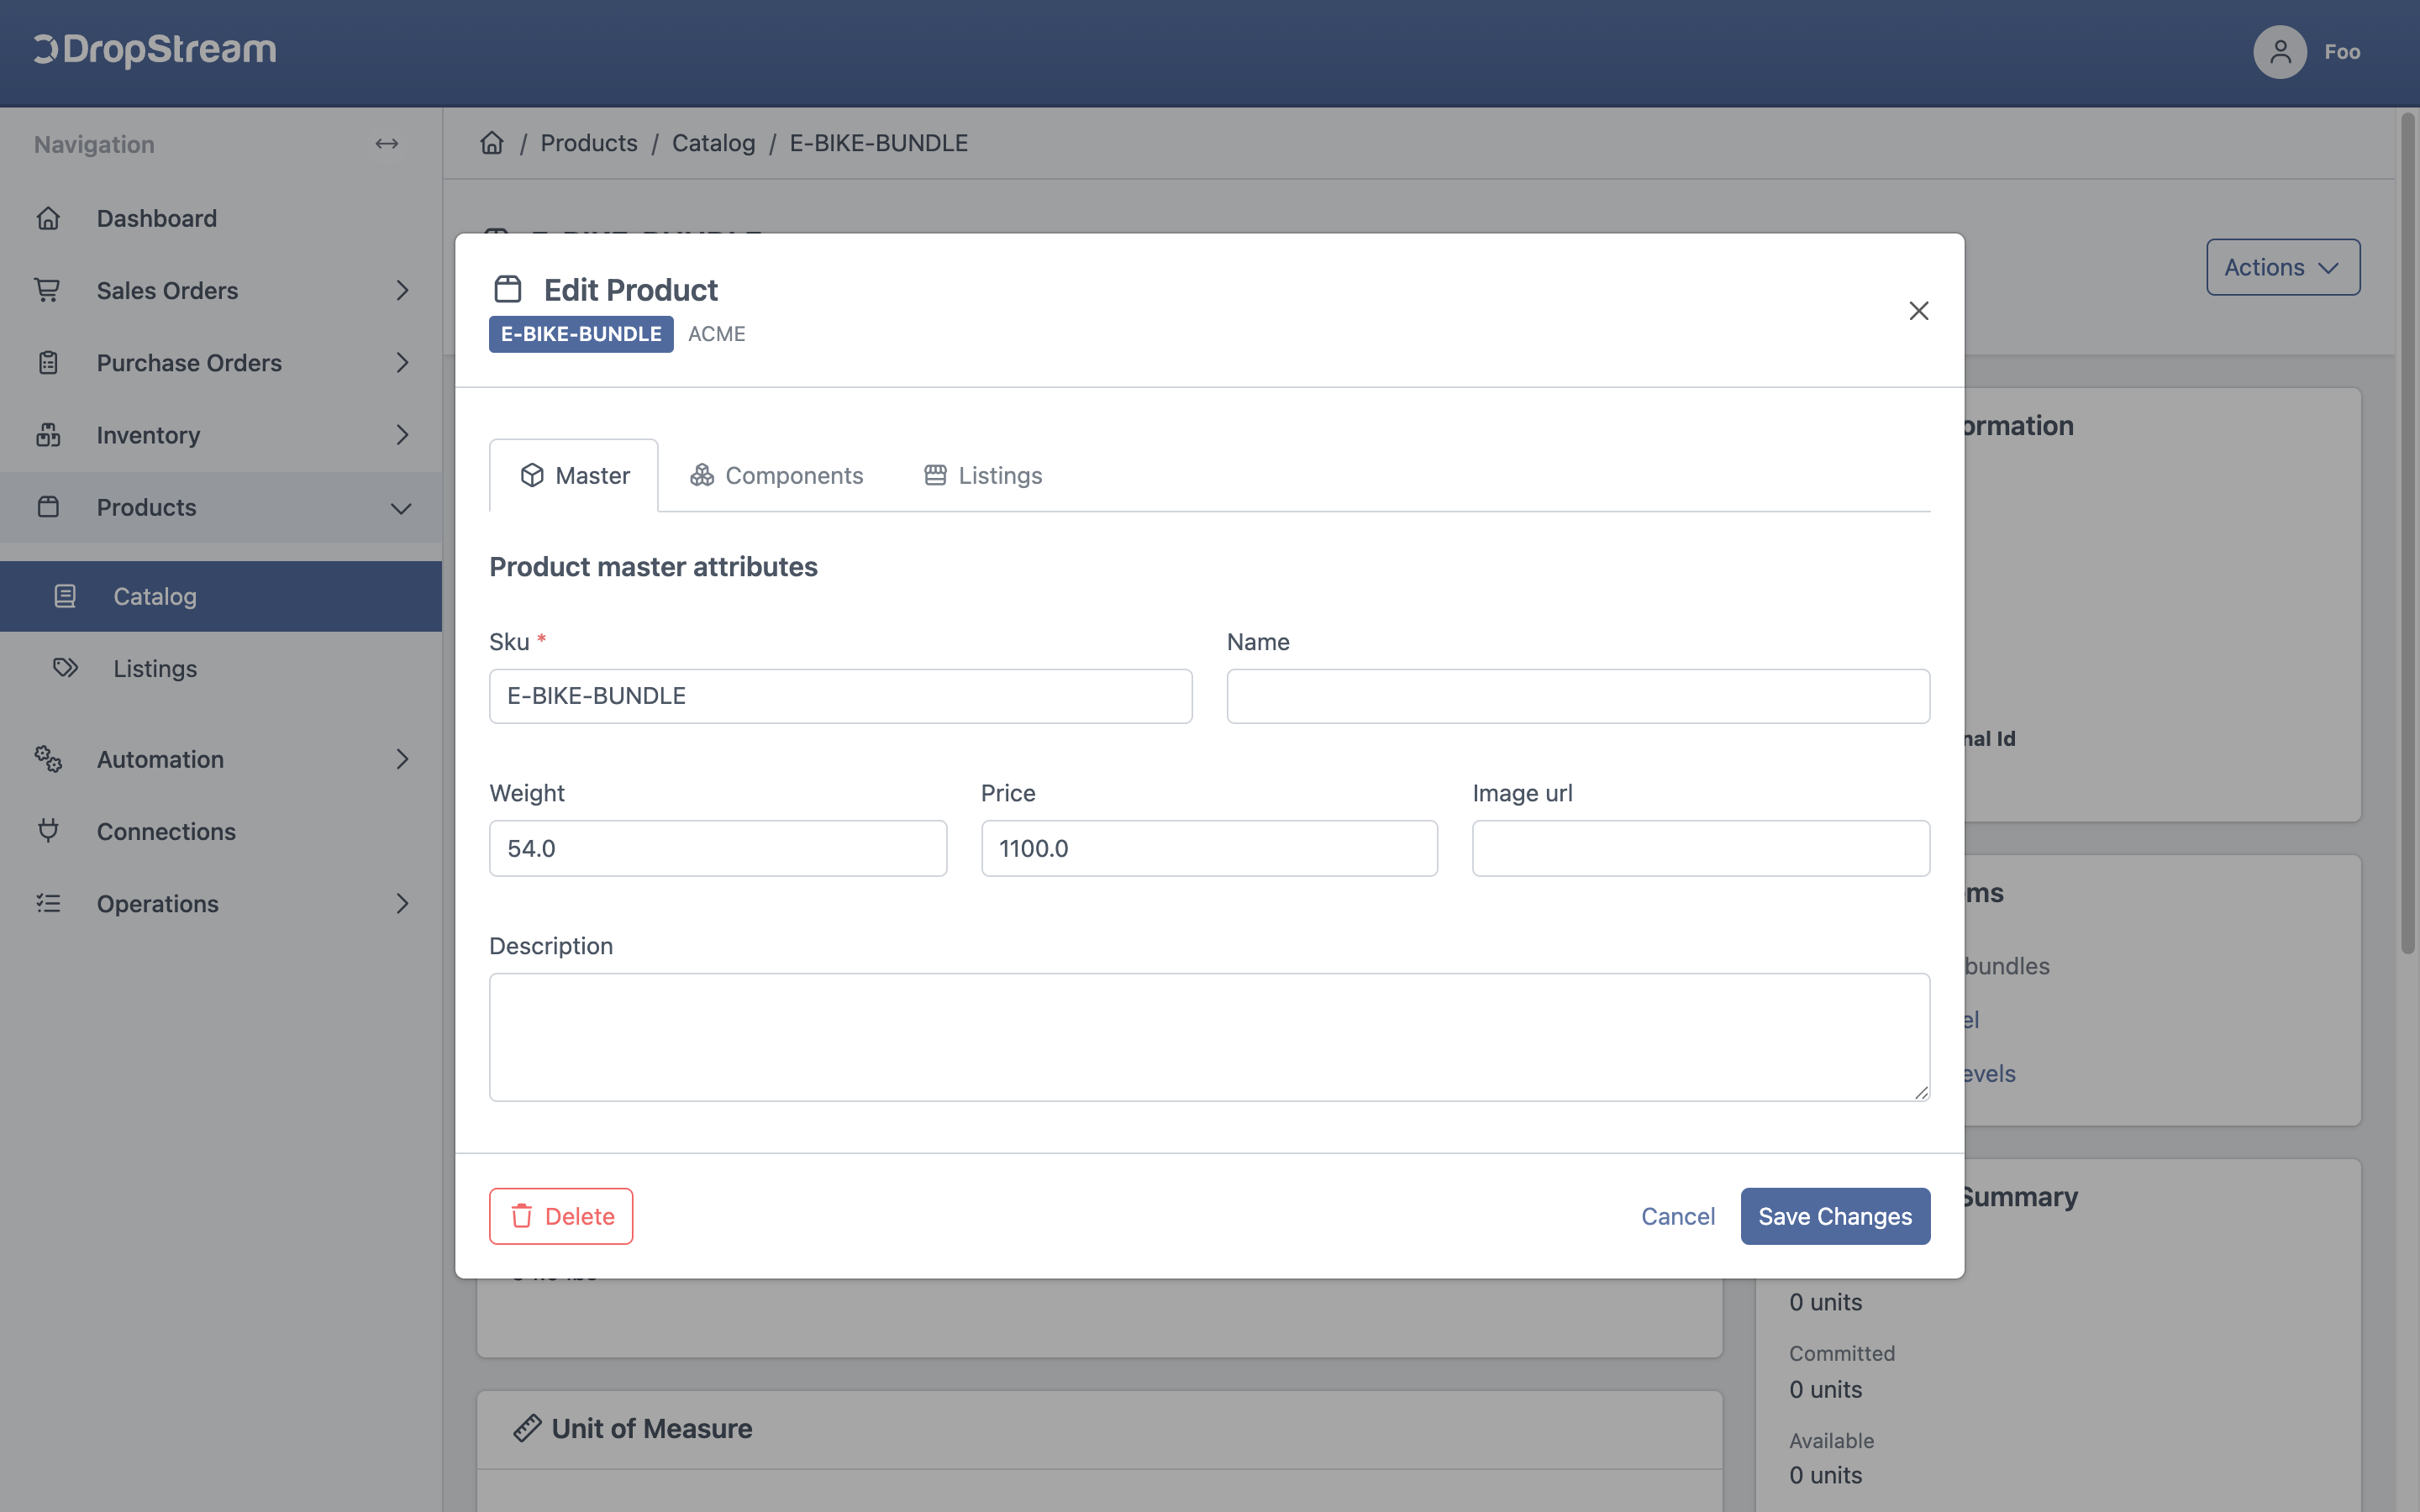Screen dimensions: 2420x1512
Task: Click the ACME label in dialog header
Action: pos(716,334)
